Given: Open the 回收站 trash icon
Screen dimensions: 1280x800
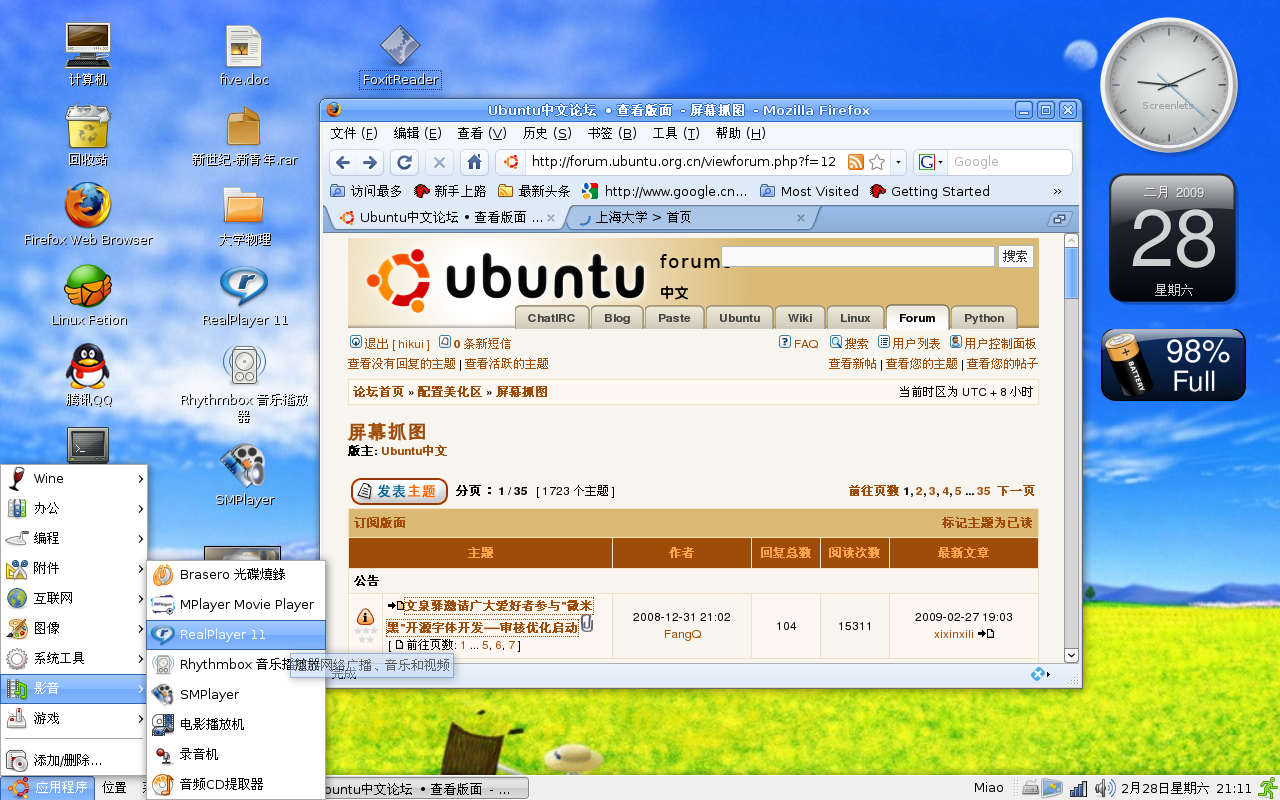Looking at the screenshot, I should coord(88,136).
